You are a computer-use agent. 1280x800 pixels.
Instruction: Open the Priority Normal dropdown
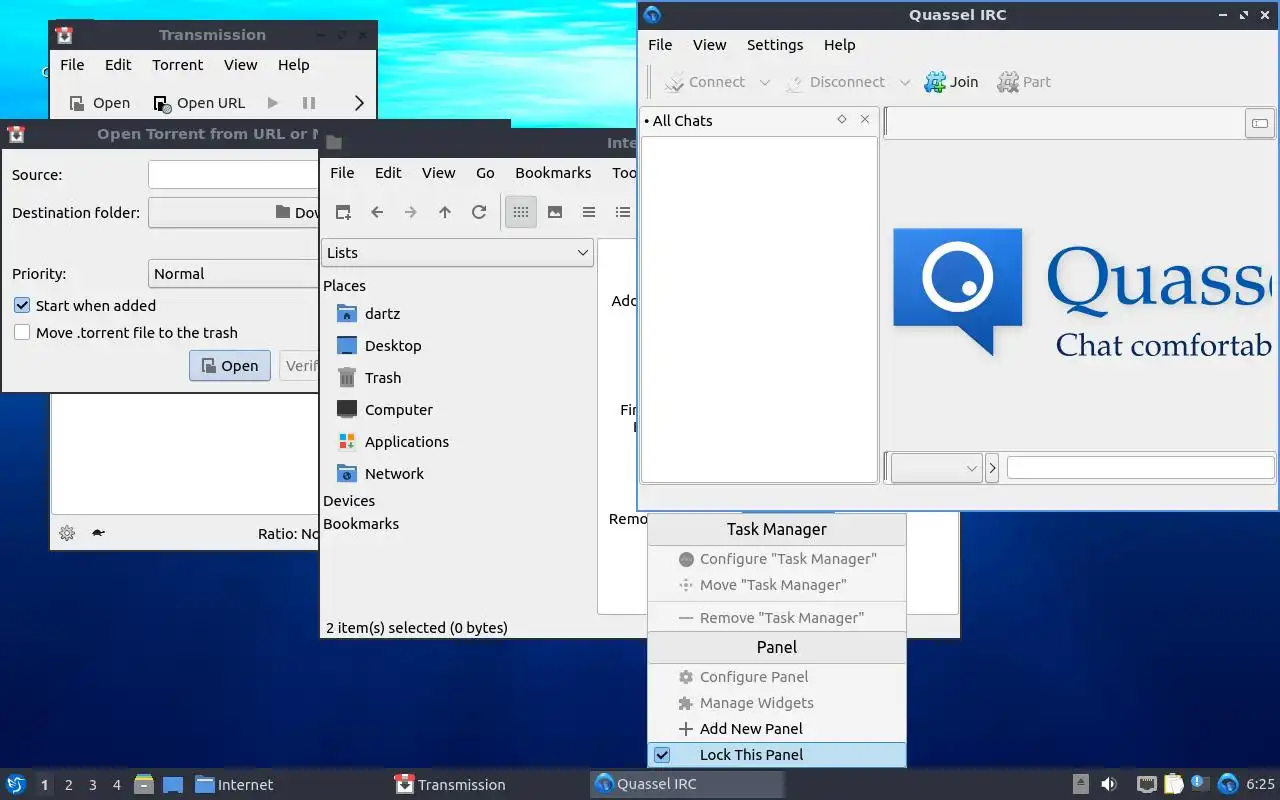234,274
